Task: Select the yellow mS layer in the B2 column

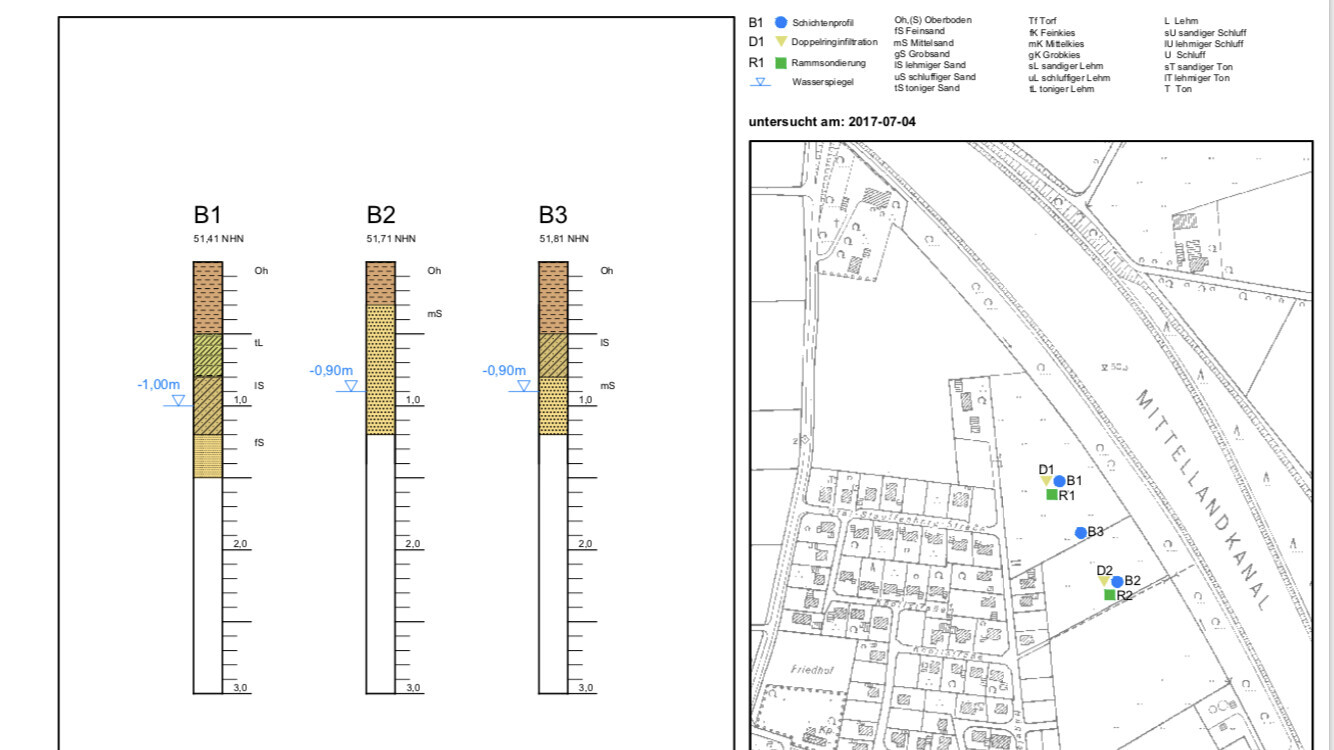Action: (380, 369)
